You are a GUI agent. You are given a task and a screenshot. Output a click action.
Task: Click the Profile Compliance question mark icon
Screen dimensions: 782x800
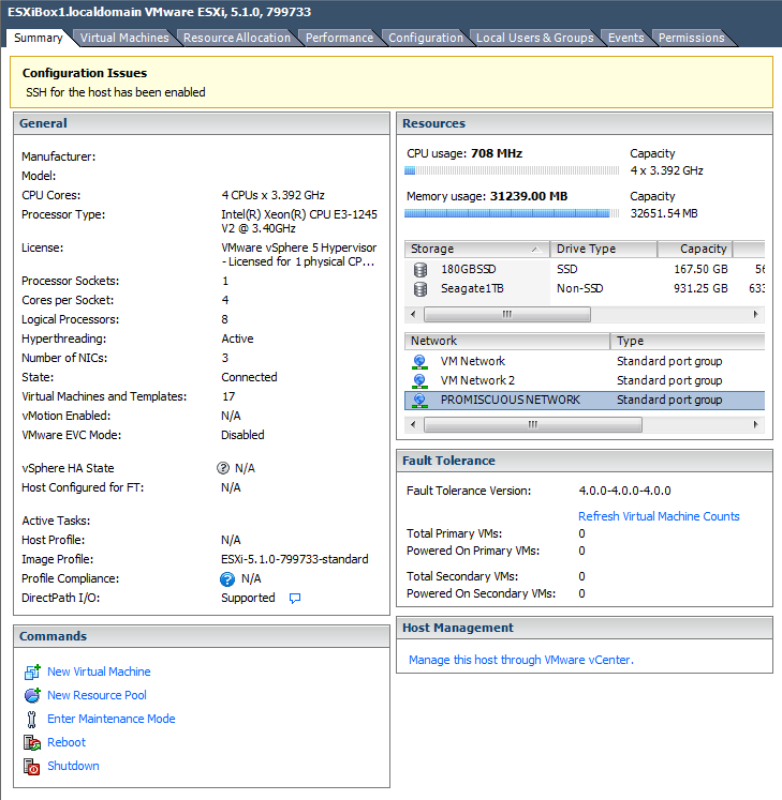tap(227, 579)
